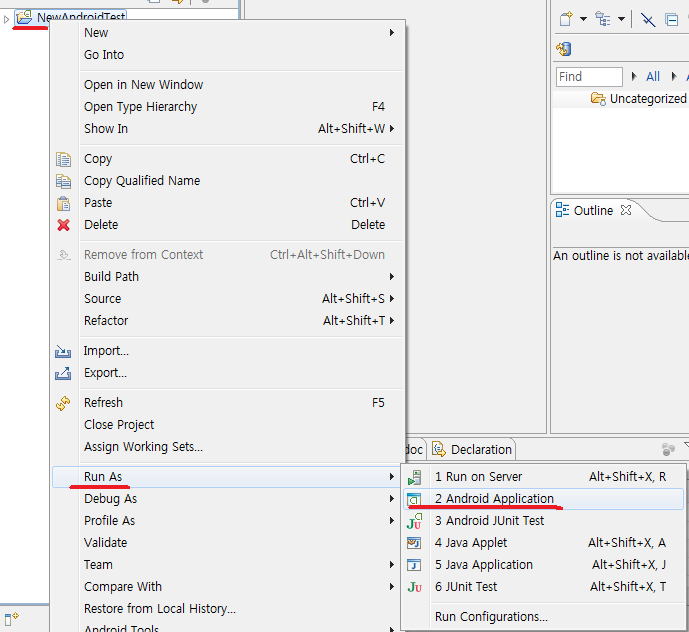
Task: Click the collapse all icon in task list
Action: point(671,19)
